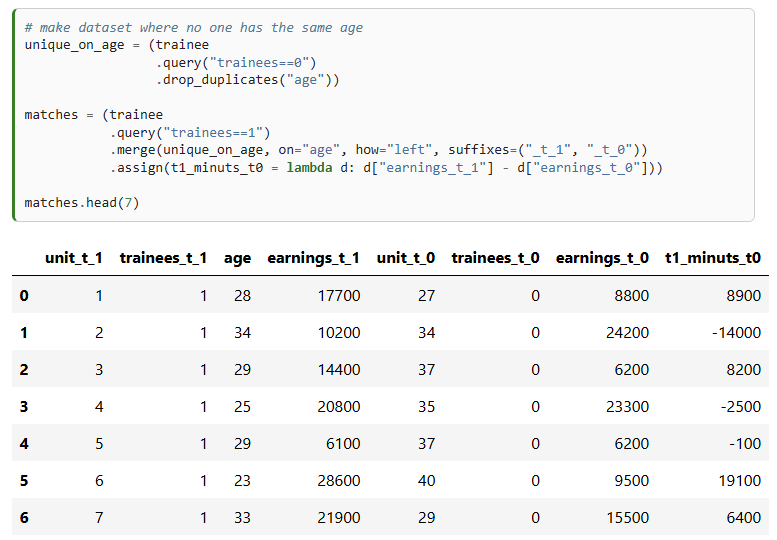The width and height of the screenshot is (777, 540).
Task: Click earnings value 28600 in row 5
Action: coord(339,481)
